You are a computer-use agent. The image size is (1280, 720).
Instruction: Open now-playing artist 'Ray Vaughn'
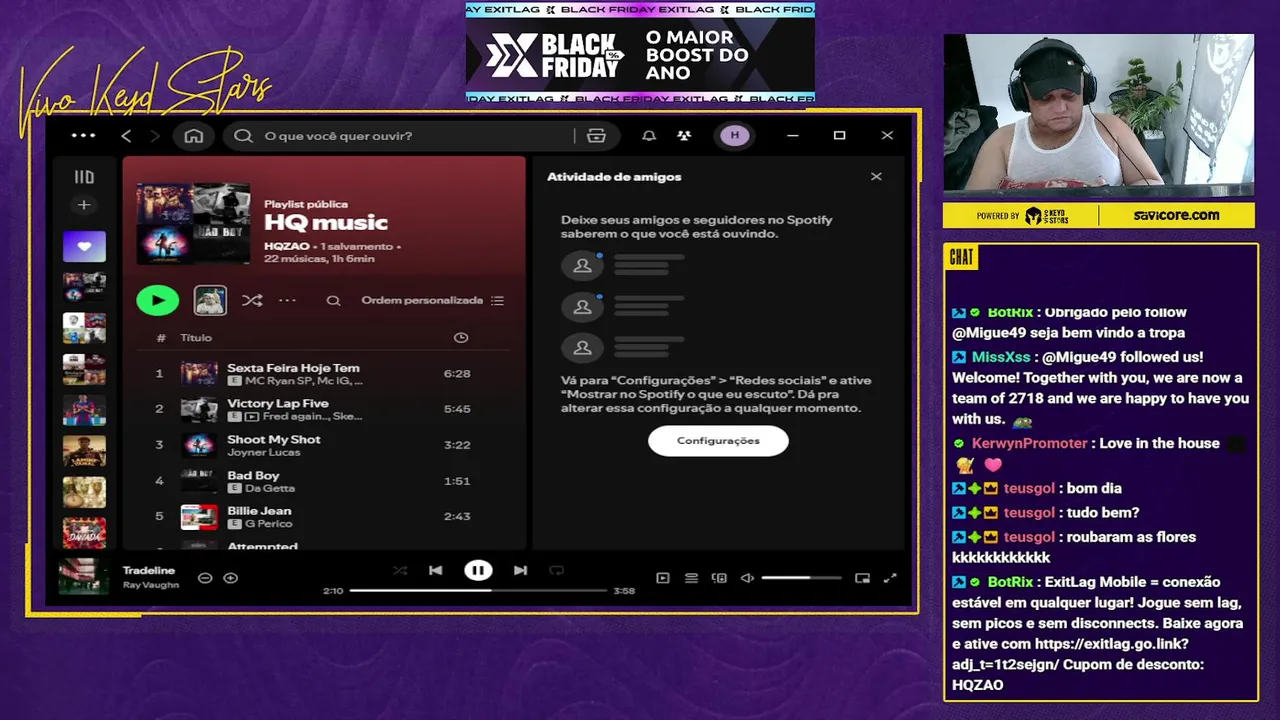coord(151,585)
